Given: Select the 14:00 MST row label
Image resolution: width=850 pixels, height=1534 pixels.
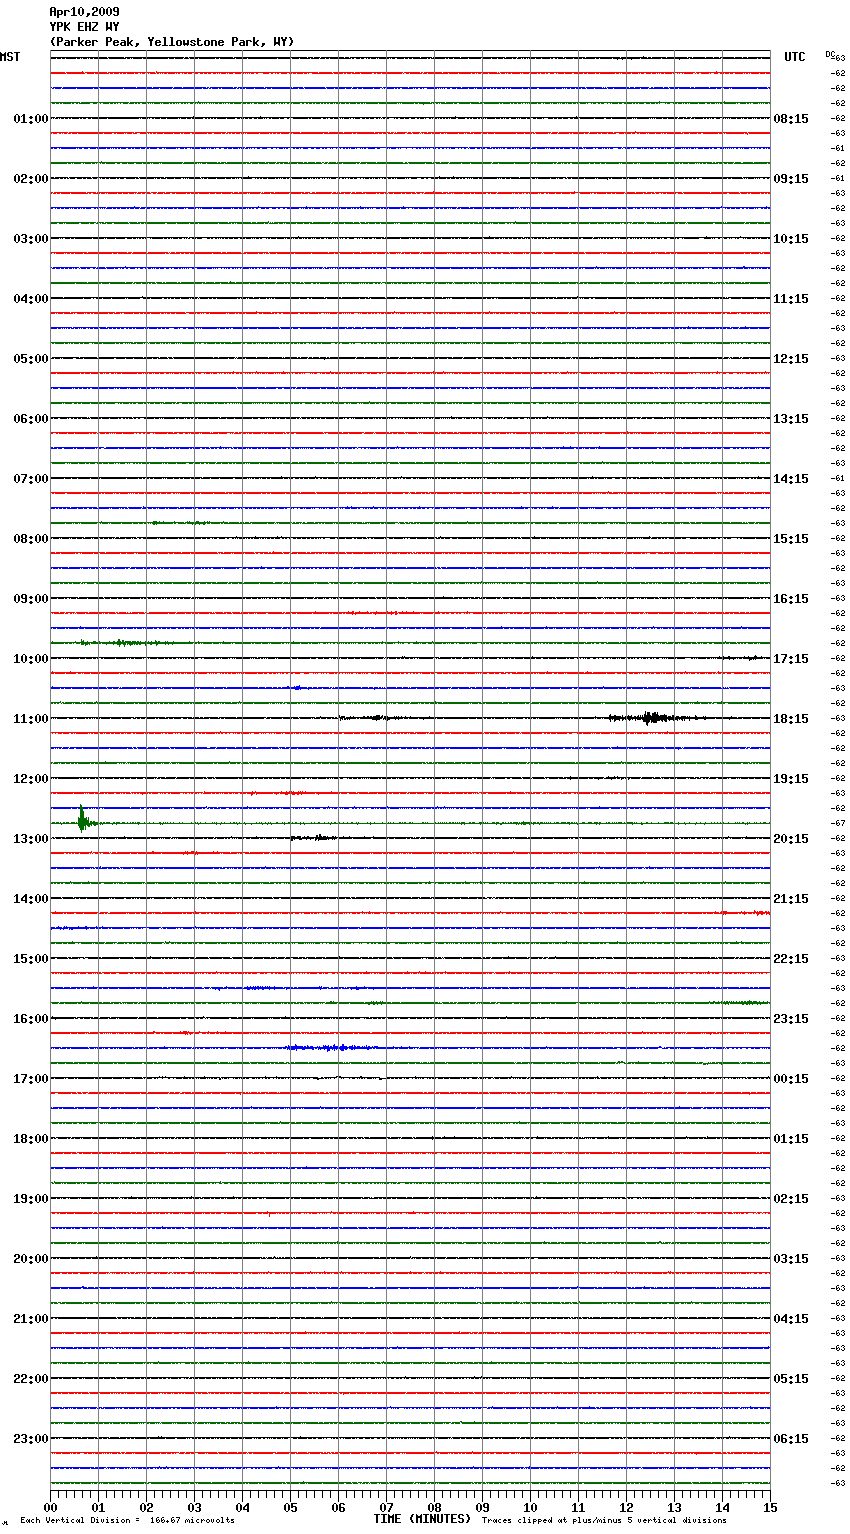Looking at the screenshot, I should coord(31,899).
